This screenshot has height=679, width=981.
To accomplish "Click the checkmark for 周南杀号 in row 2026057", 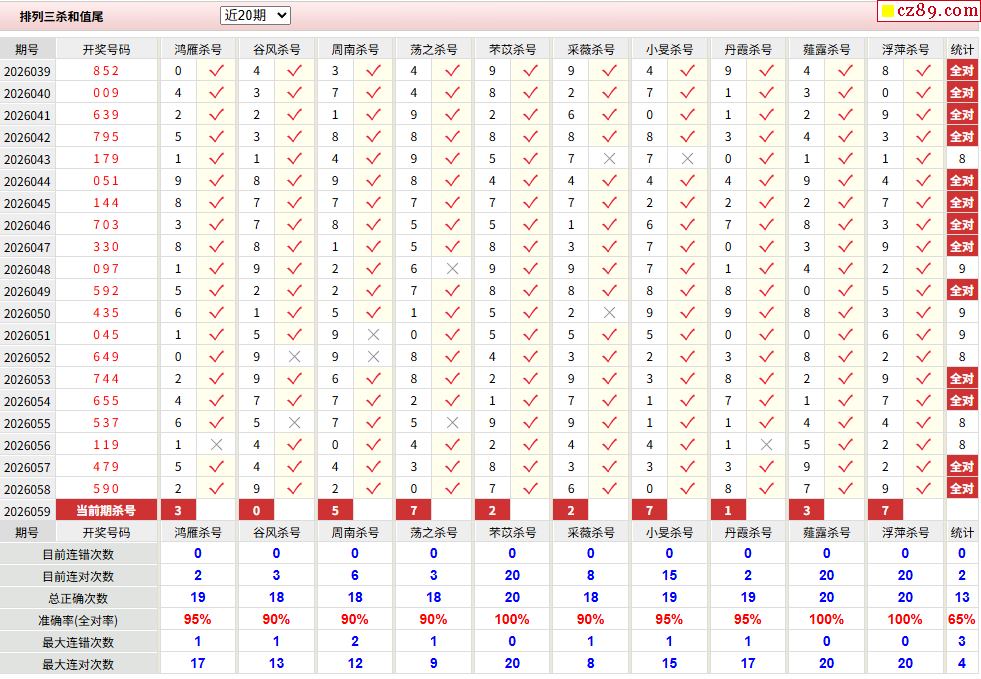I will coord(374,467).
